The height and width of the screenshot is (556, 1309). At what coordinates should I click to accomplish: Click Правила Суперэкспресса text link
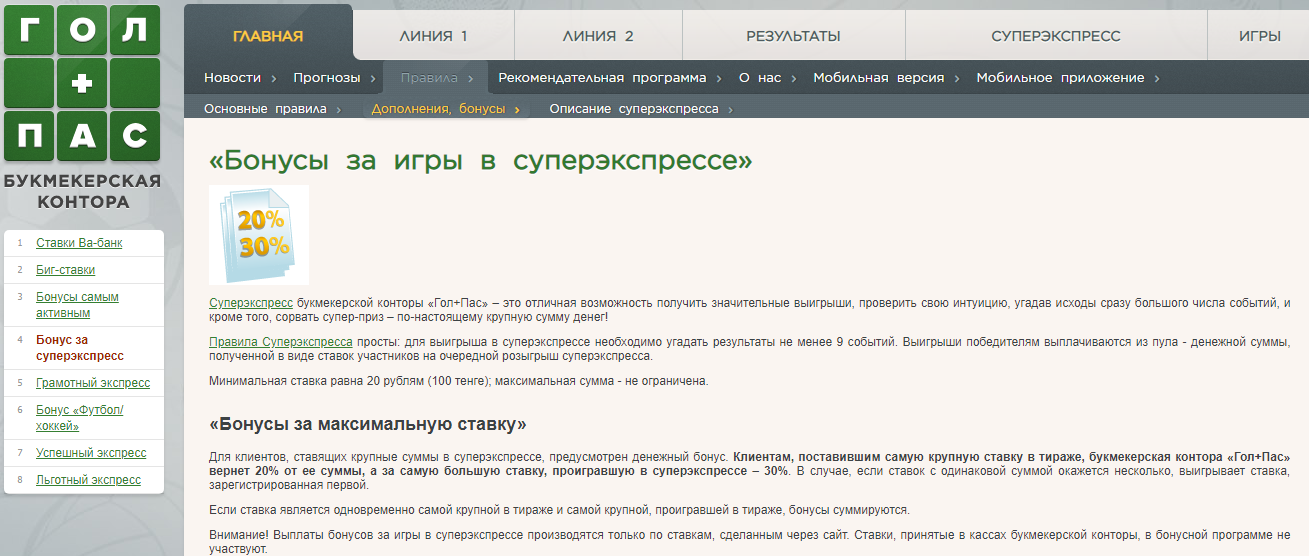[x=281, y=342]
